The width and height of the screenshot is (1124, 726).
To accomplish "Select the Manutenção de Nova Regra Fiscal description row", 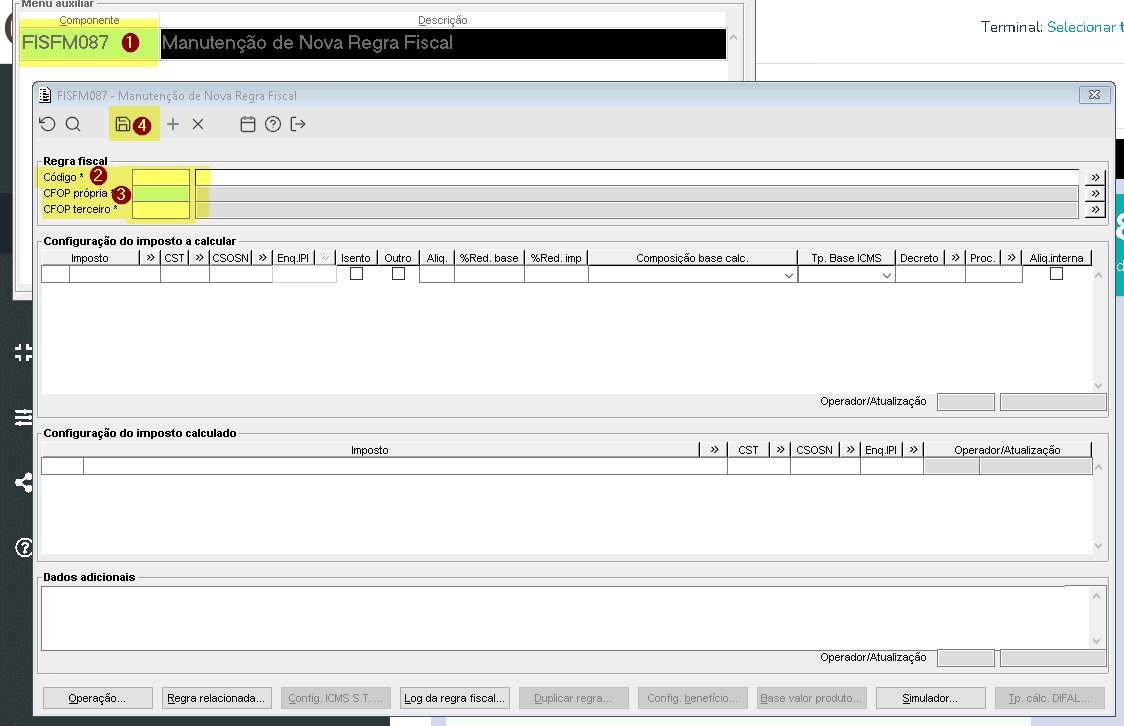I will 443,43.
